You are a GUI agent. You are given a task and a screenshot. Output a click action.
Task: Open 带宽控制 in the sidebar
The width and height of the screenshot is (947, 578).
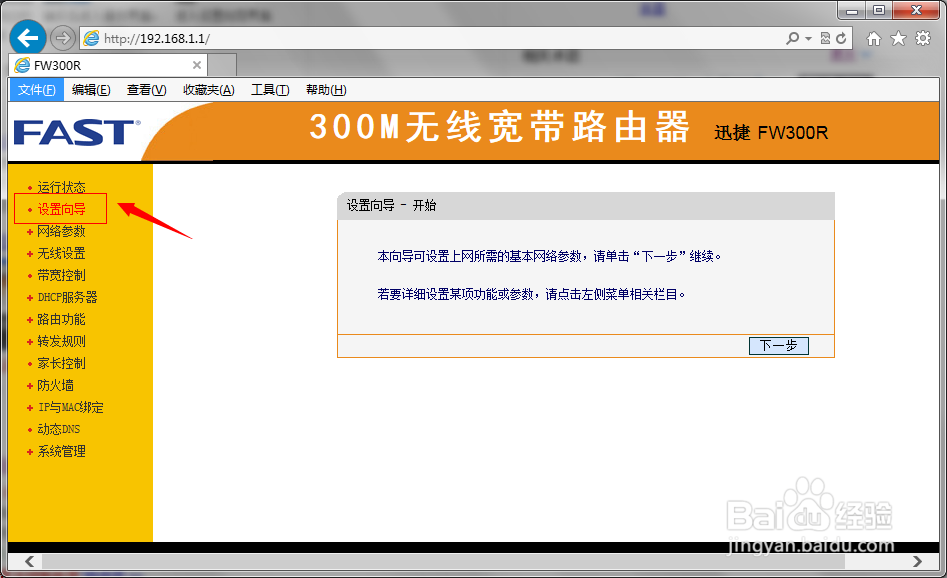coord(61,275)
